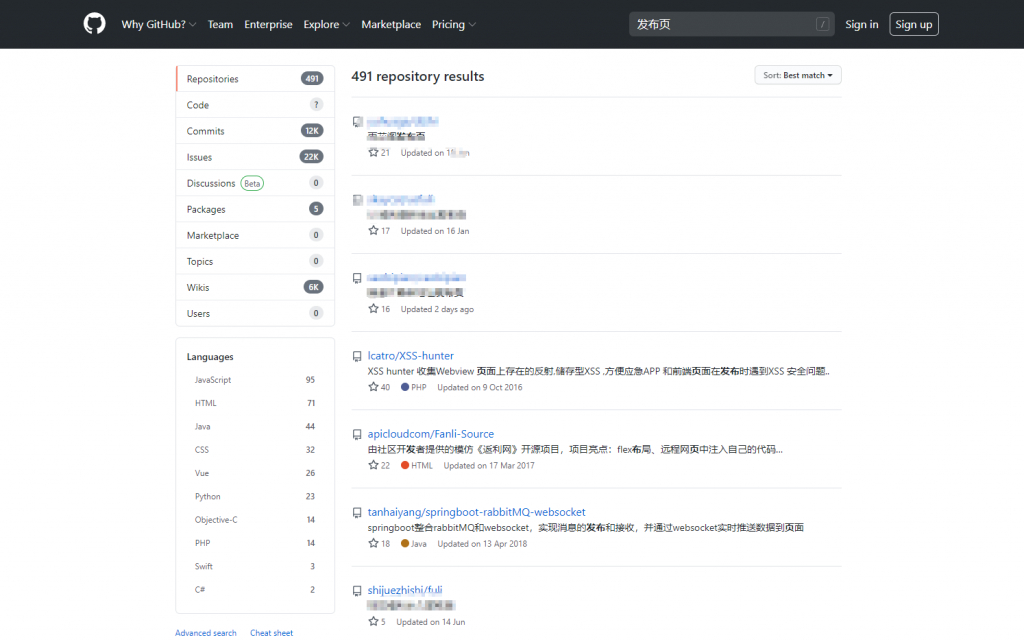Viewport: 1024px width, 642px height.
Task: Click the blue PHP language dot
Action: coord(405,387)
